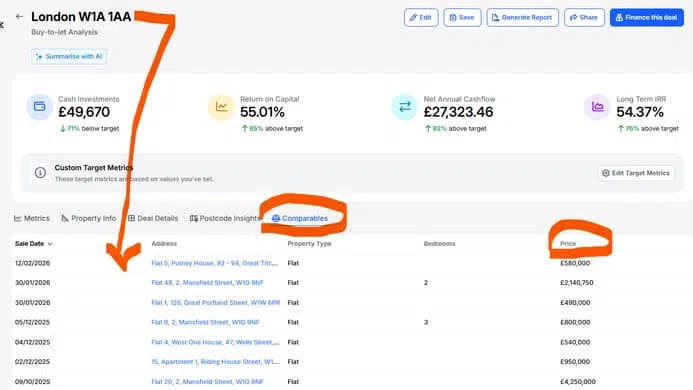Click price £490,000

click(575, 303)
